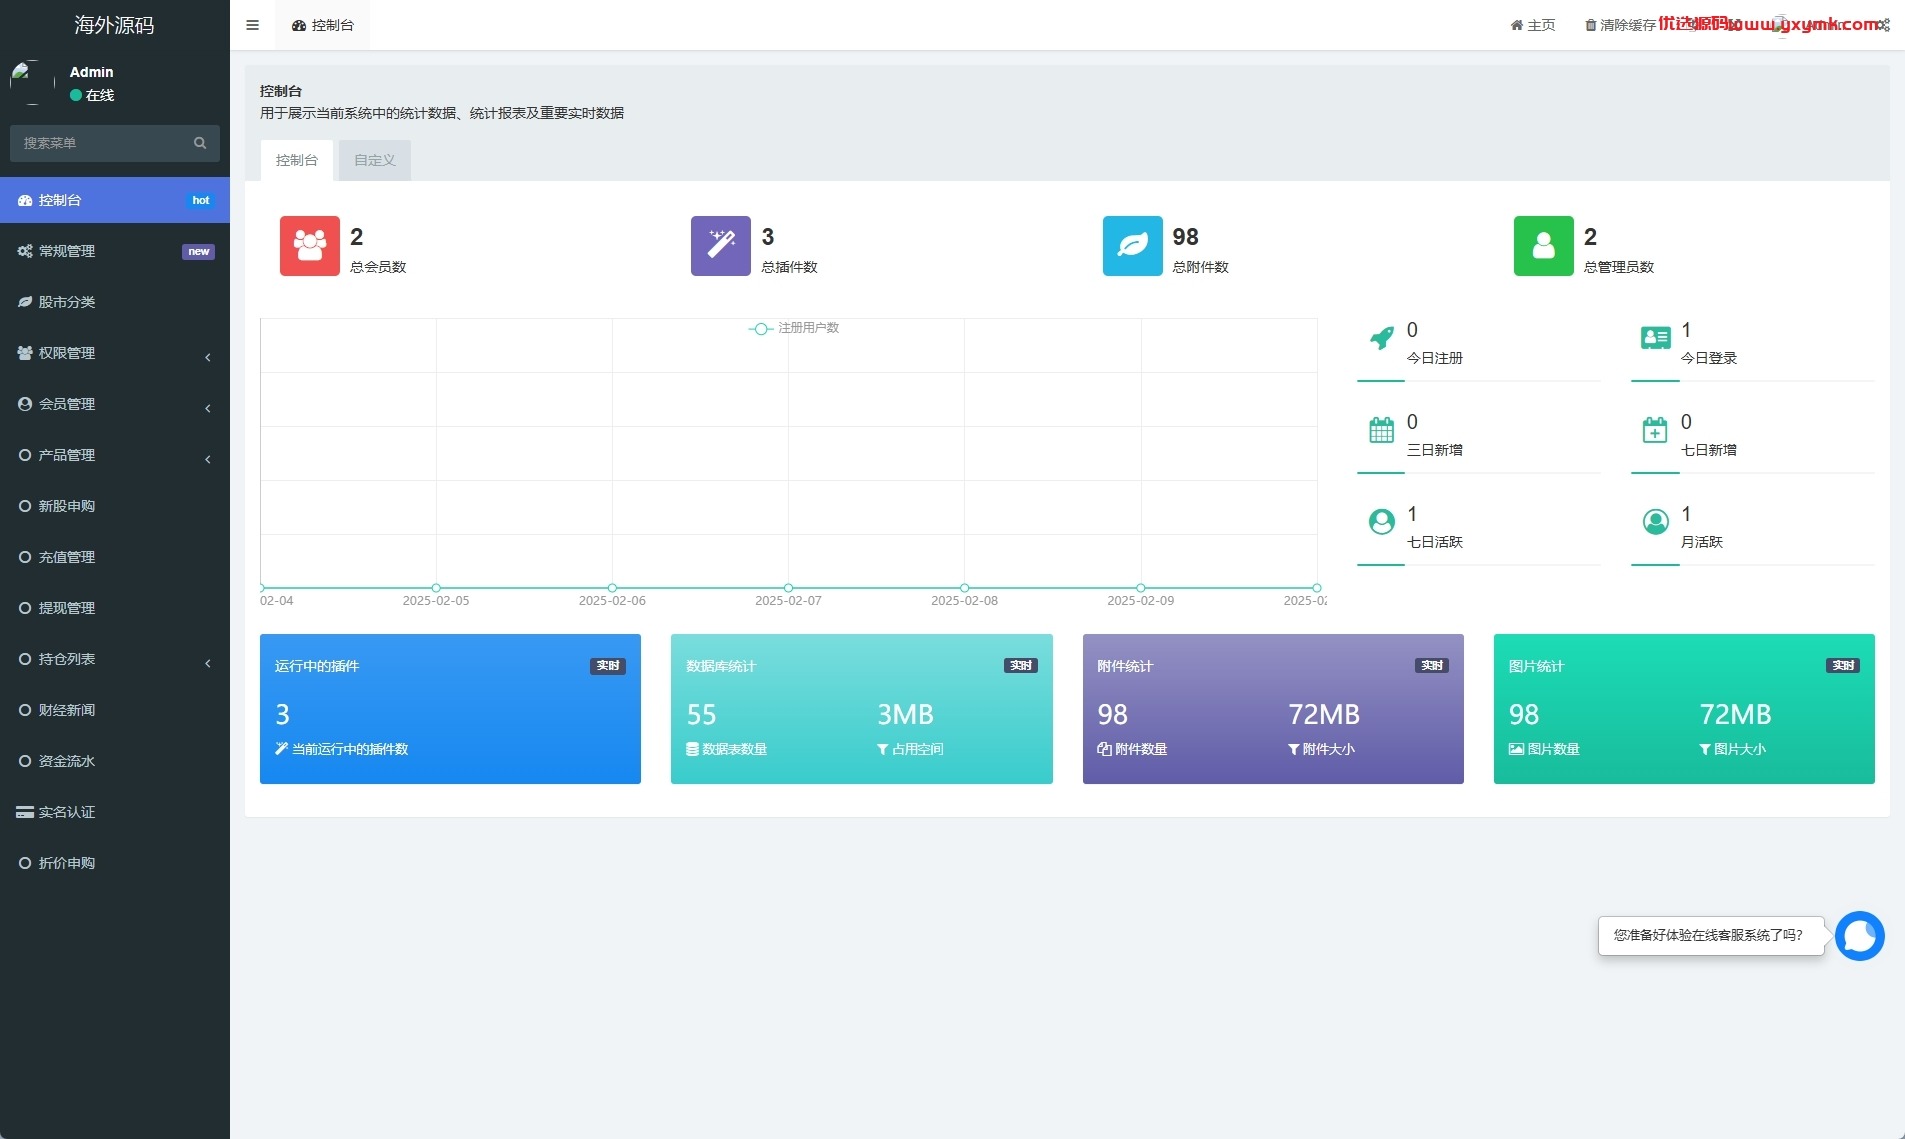Image resolution: width=1905 pixels, height=1139 pixels.
Task: Click the 海外源码 site title
Action: [x=114, y=25]
